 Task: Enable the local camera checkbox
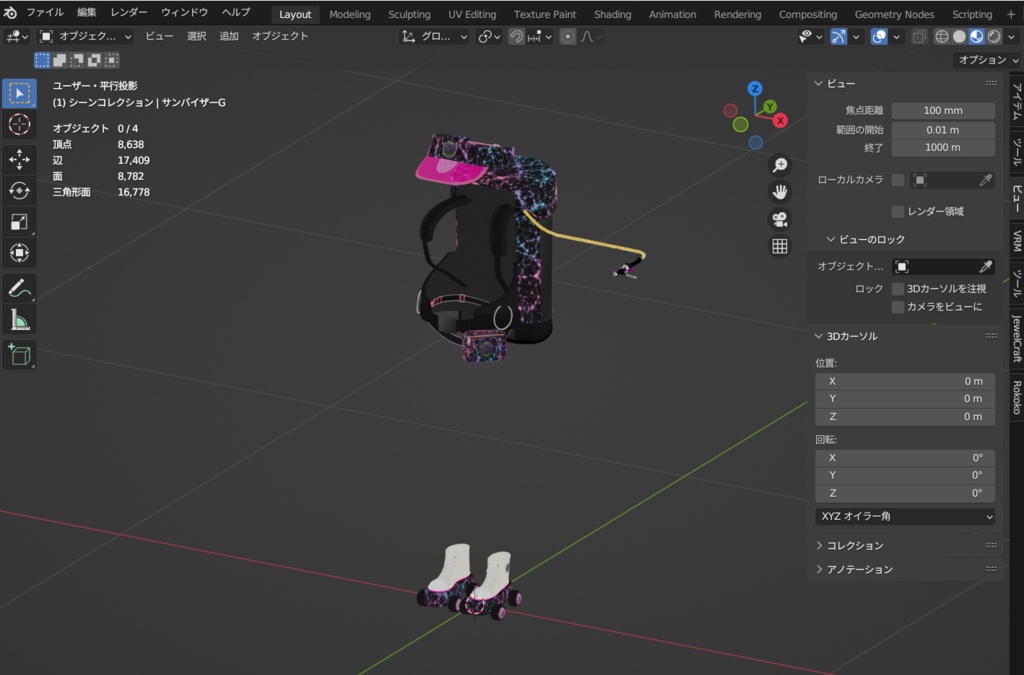(898, 180)
